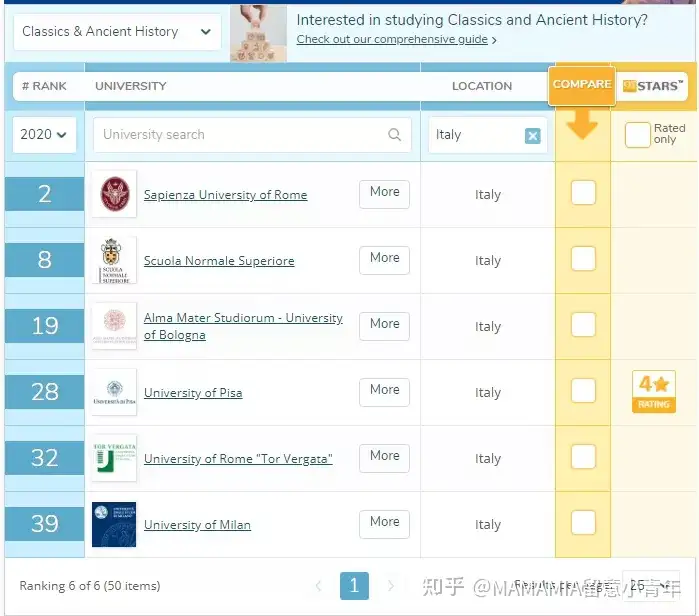The image size is (699, 616).
Task: Open the Classics & Ancient History subject dropdown
Action: [117, 32]
